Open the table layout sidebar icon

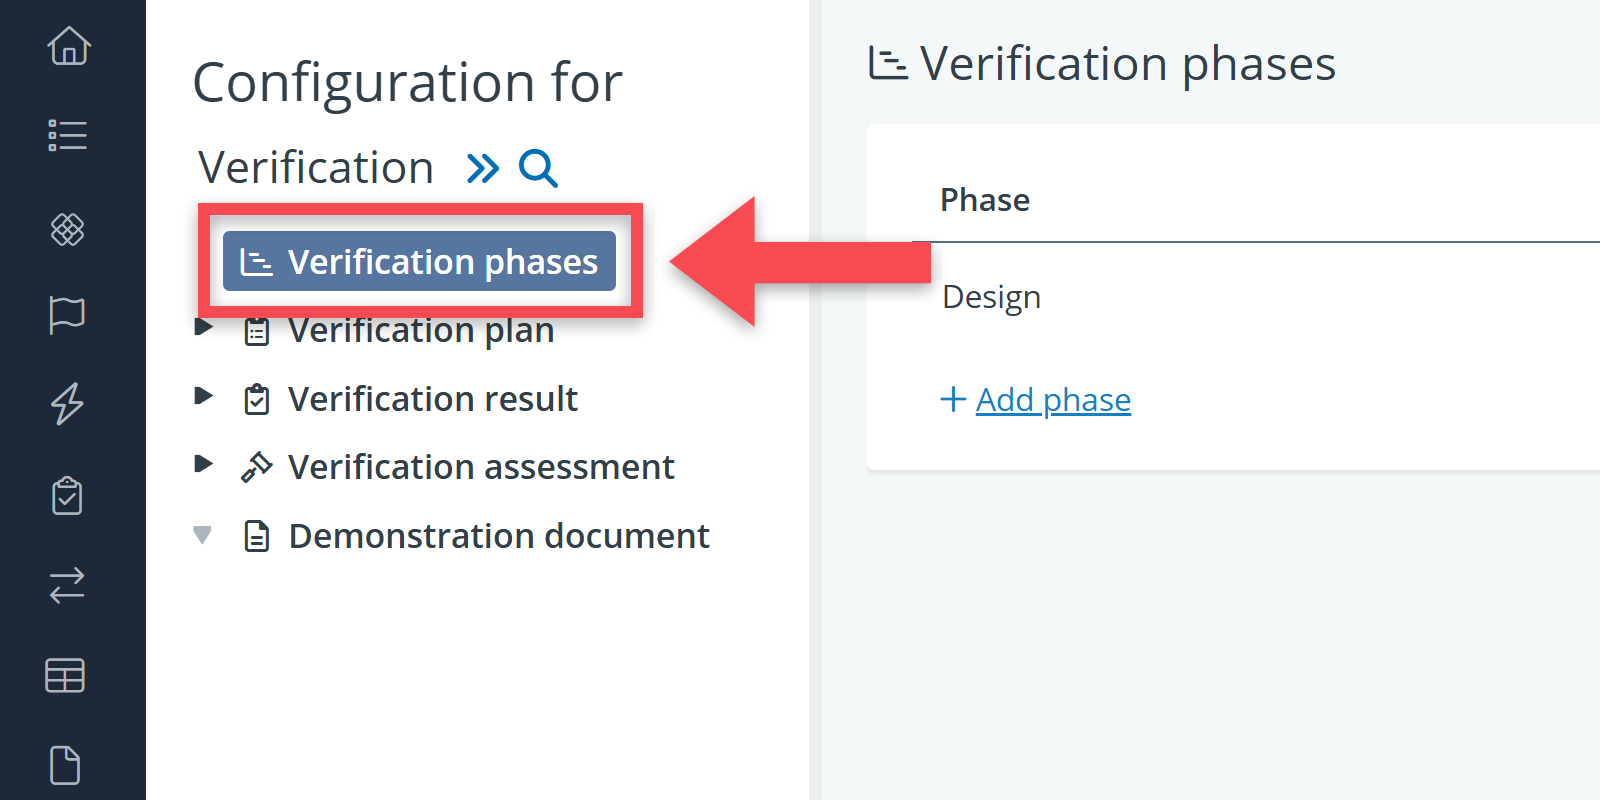click(66, 676)
